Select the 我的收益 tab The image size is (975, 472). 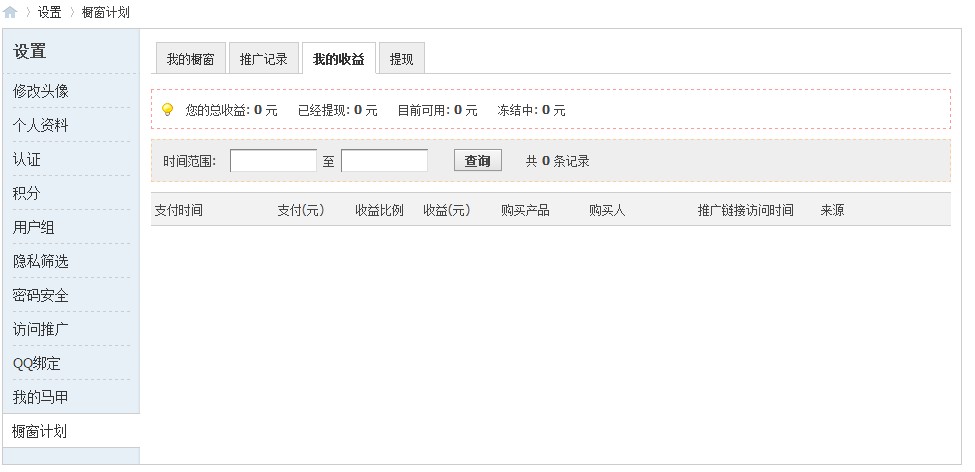(338, 59)
